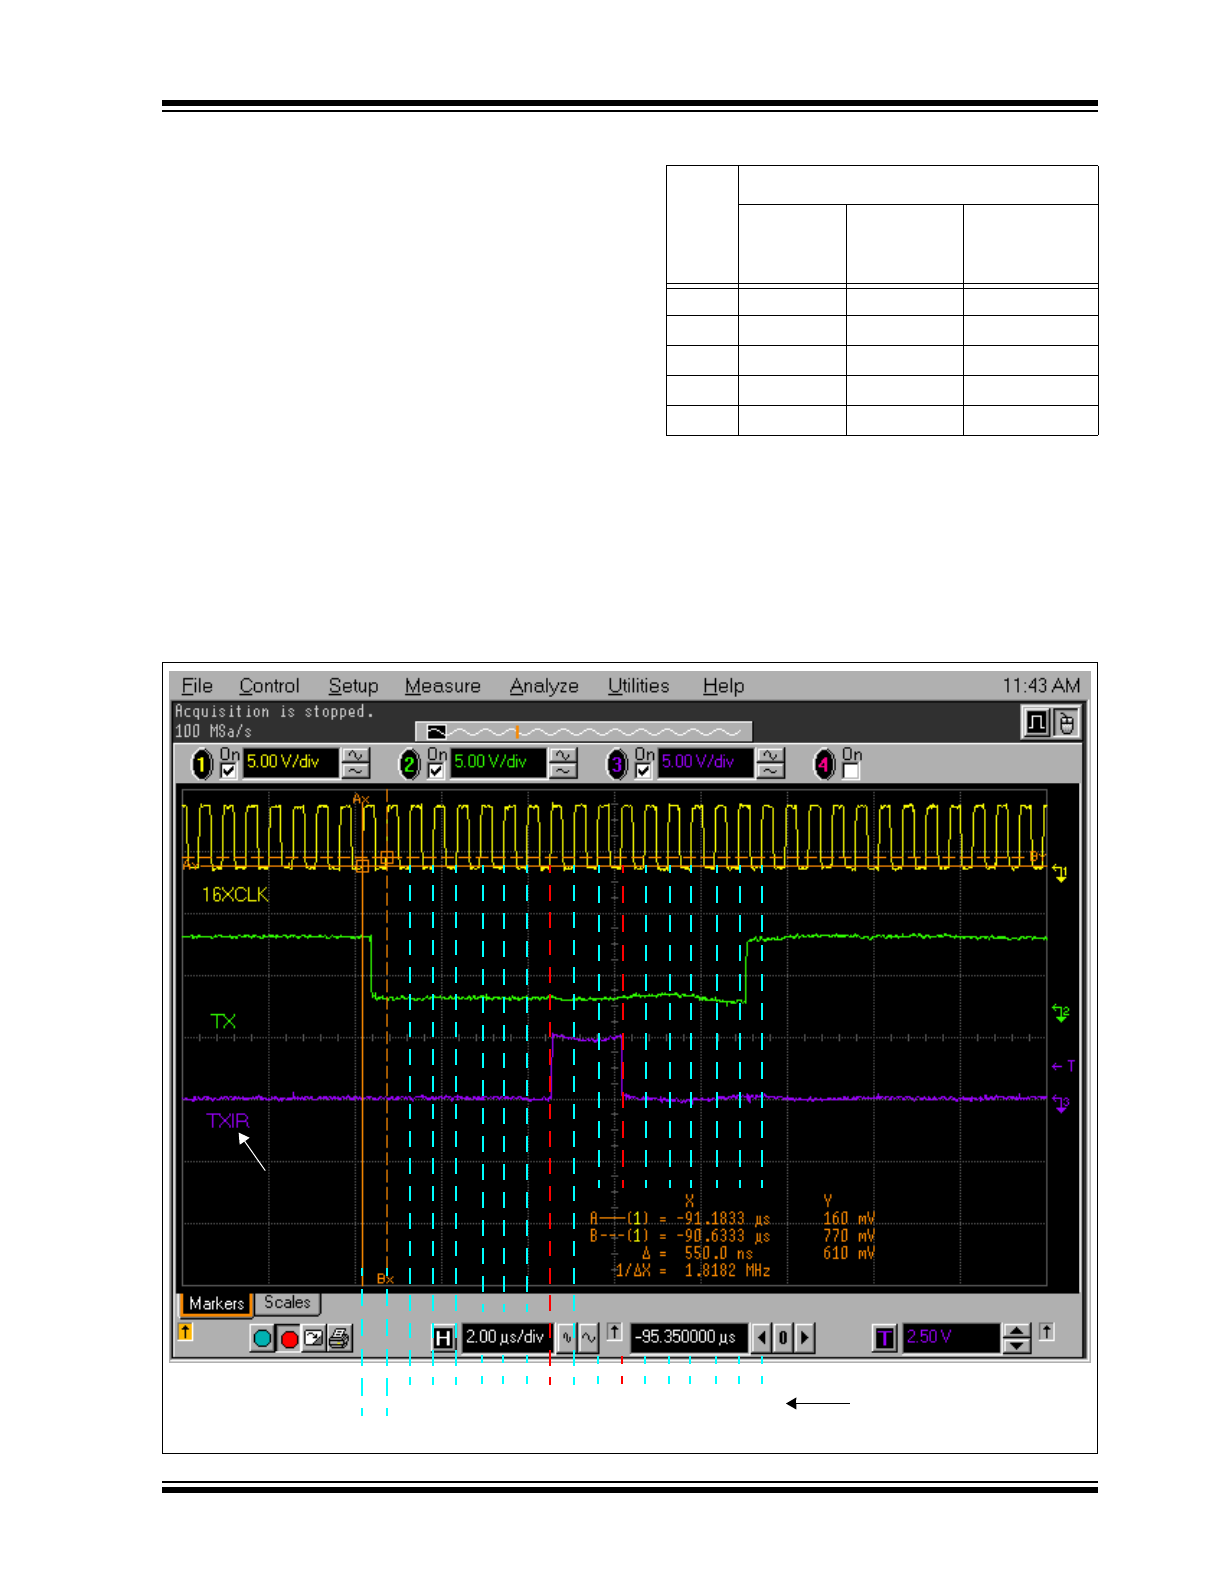The width and height of the screenshot is (1224, 1584).
Task: Click the Acquisition is stopped status
Action: pyautogui.click(x=274, y=712)
